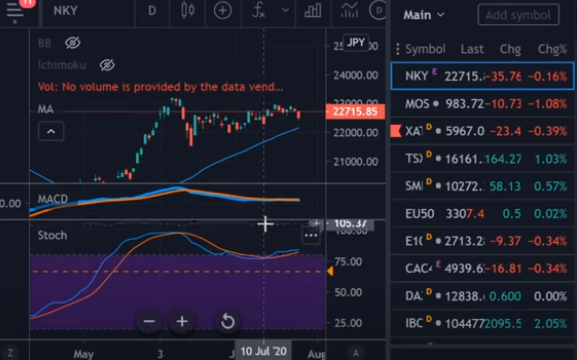Viewport: 577px width, 360px height.
Task: Expand the Main watchlist dropdown
Action: pyautogui.click(x=424, y=15)
